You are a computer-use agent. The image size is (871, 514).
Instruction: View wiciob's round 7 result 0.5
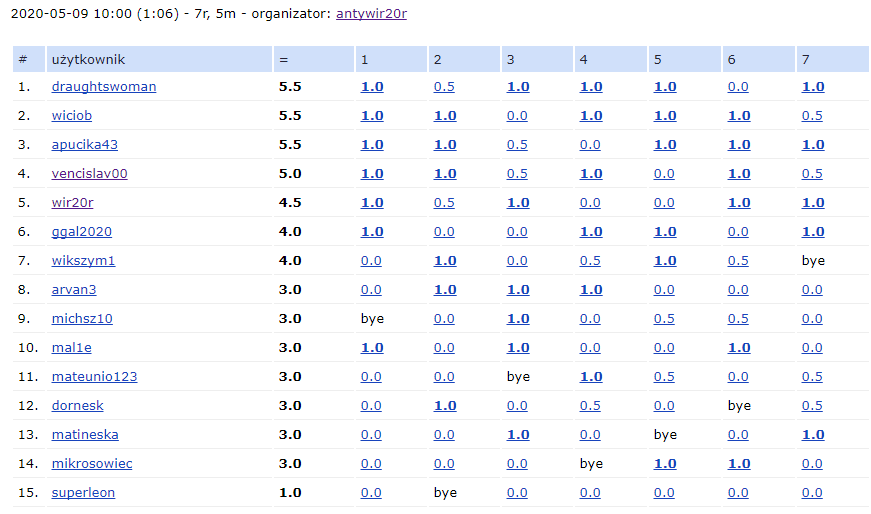pyautogui.click(x=812, y=116)
